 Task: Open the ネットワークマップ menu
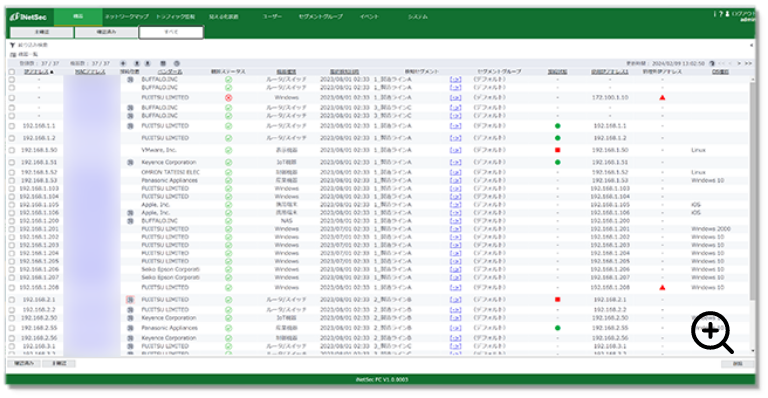click(x=127, y=17)
